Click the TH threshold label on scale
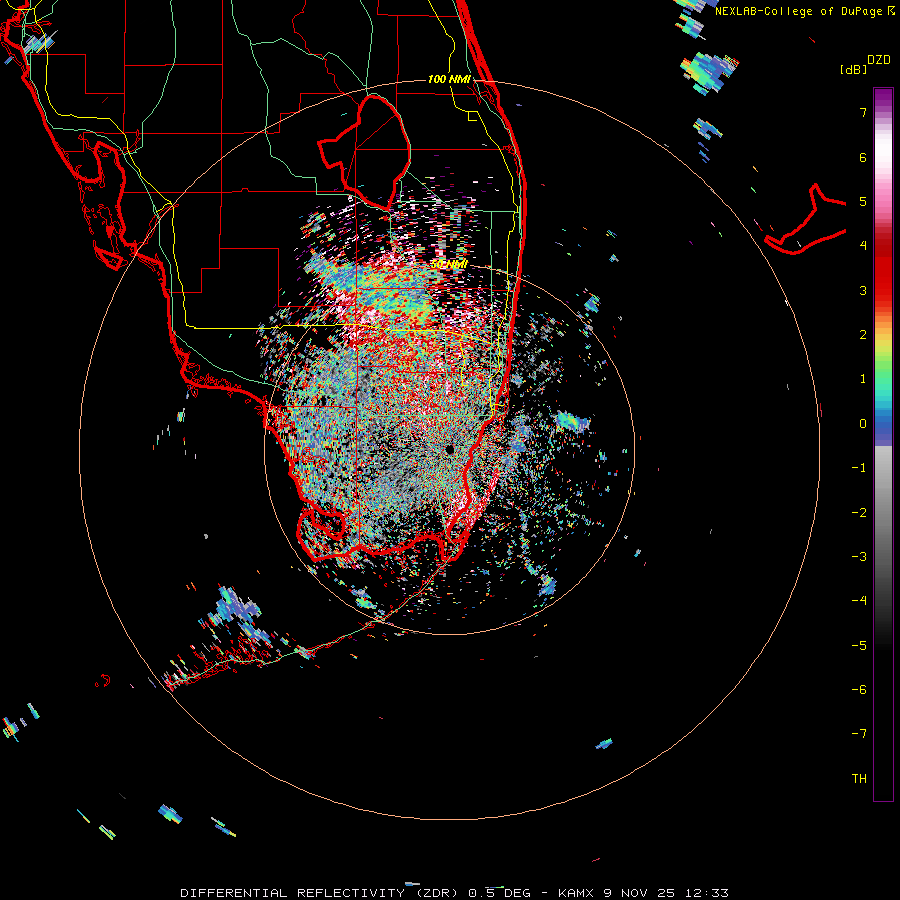The image size is (900, 900). point(859,778)
